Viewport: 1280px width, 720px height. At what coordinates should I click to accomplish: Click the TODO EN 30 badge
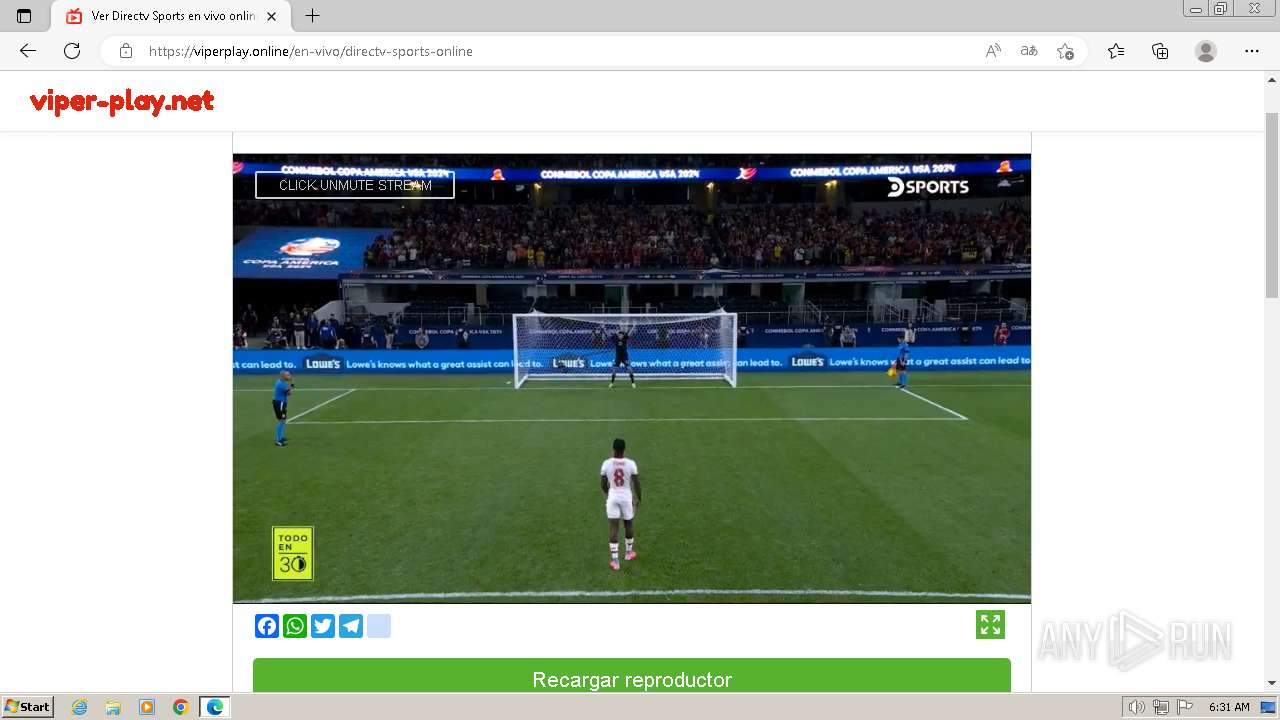coord(293,553)
